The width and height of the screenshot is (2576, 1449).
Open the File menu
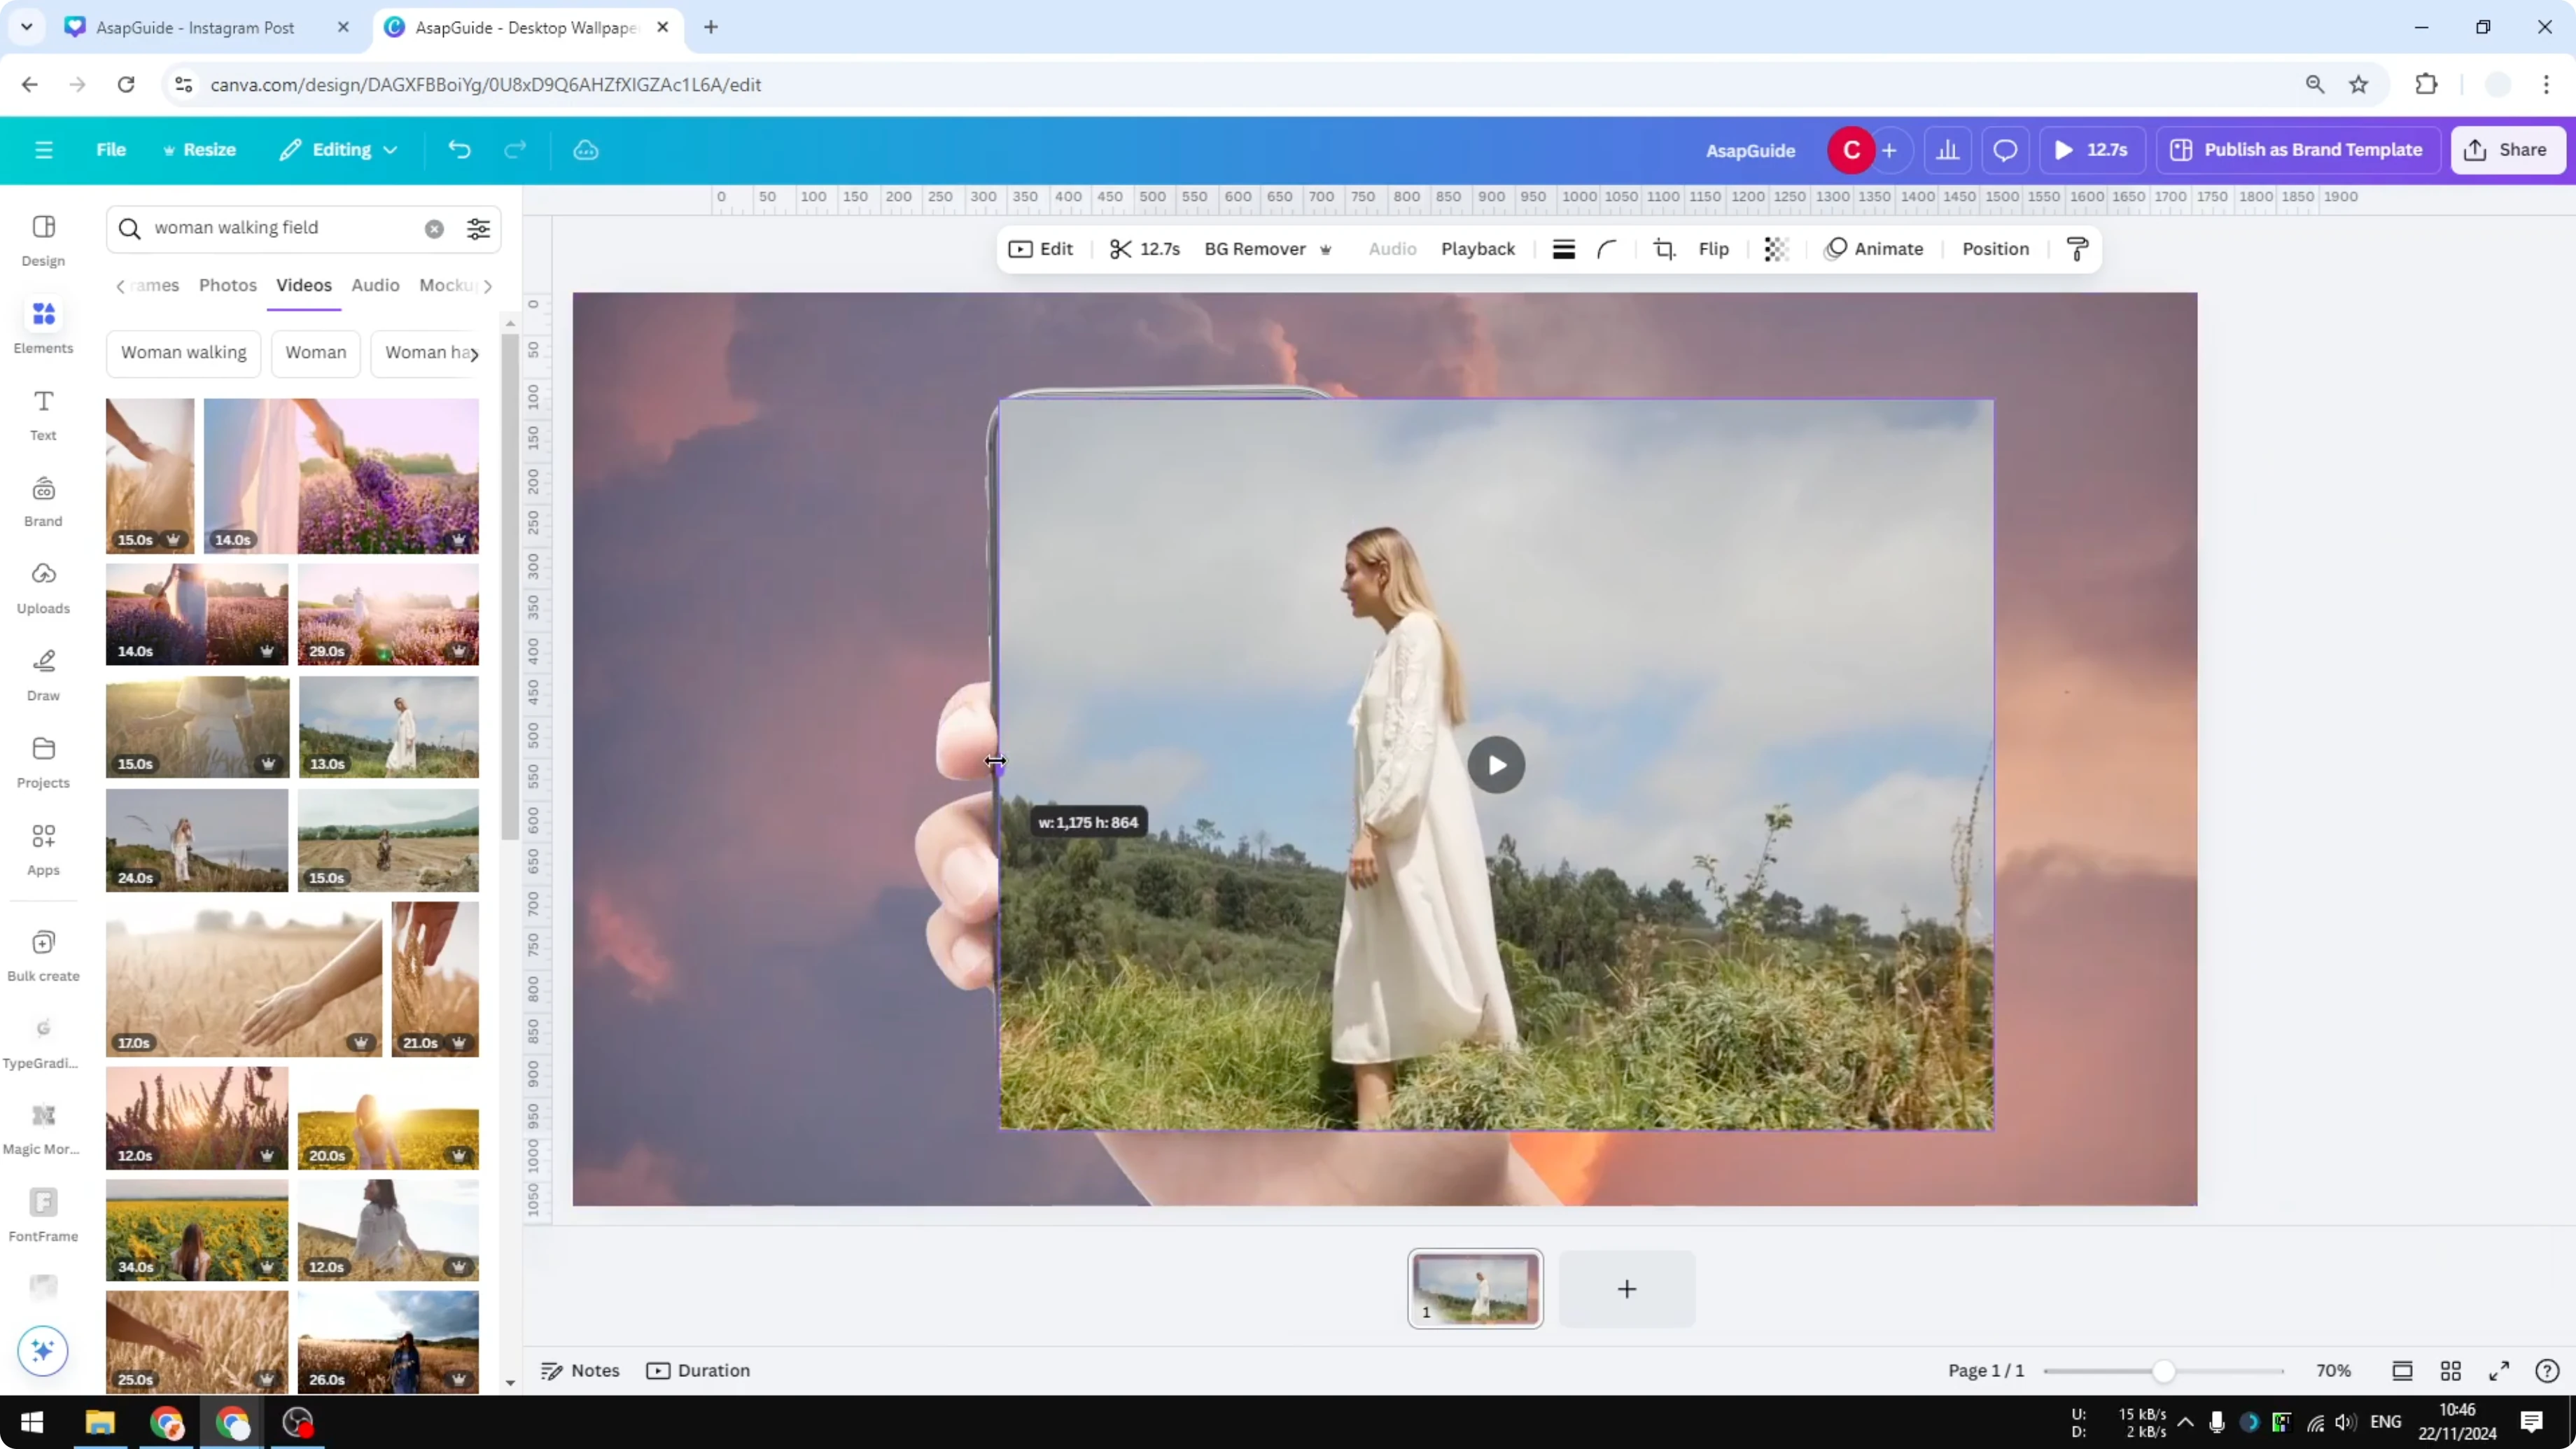click(110, 149)
